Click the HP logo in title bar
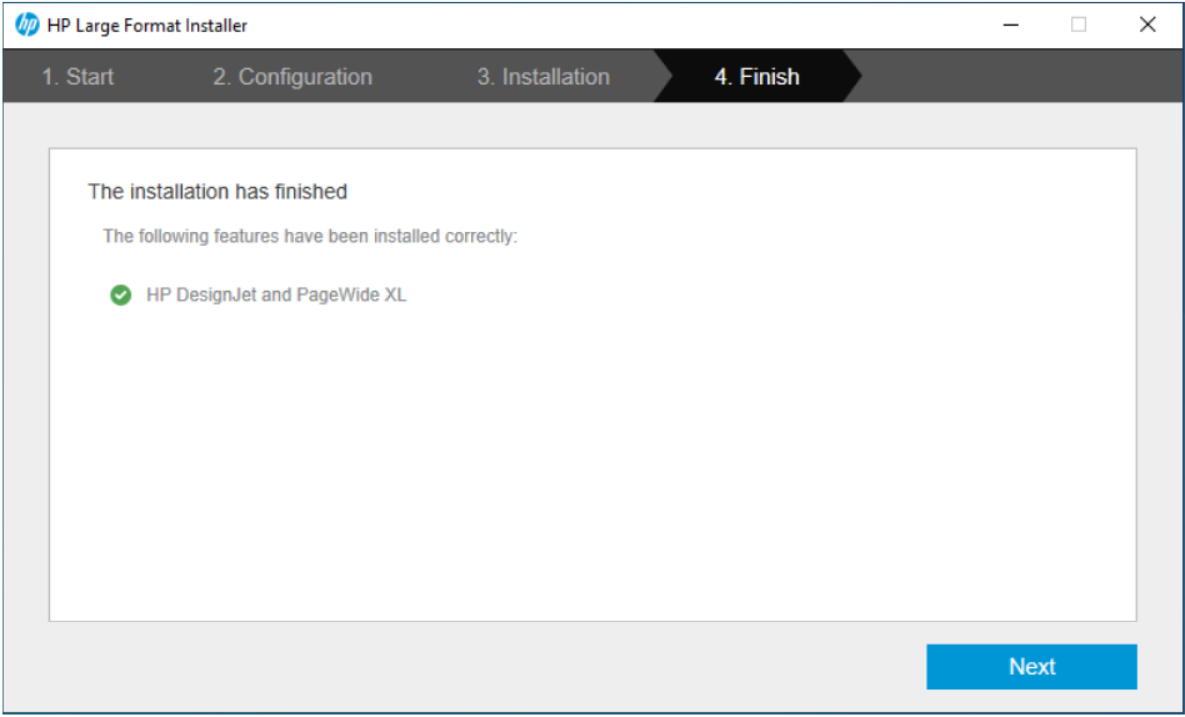Image resolution: width=1185 pixels, height=717 pixels. tap(27, 25)
